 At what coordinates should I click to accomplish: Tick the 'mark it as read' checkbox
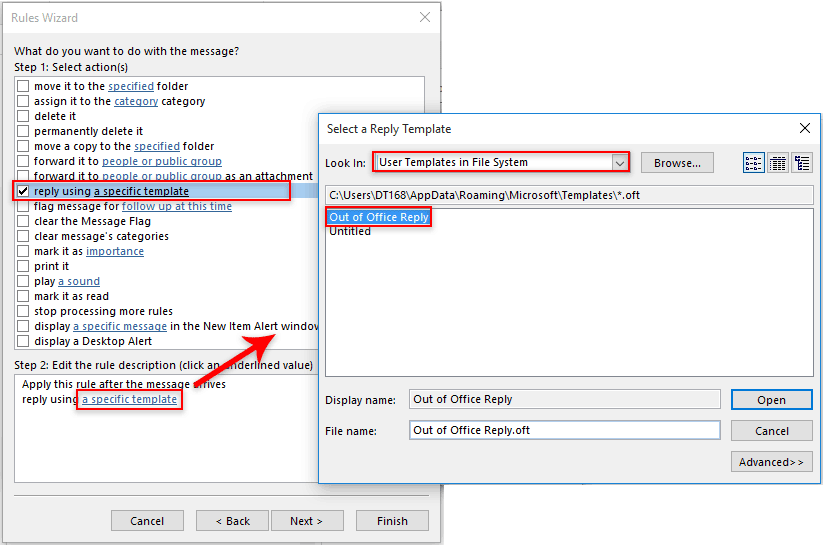point(23,296)
